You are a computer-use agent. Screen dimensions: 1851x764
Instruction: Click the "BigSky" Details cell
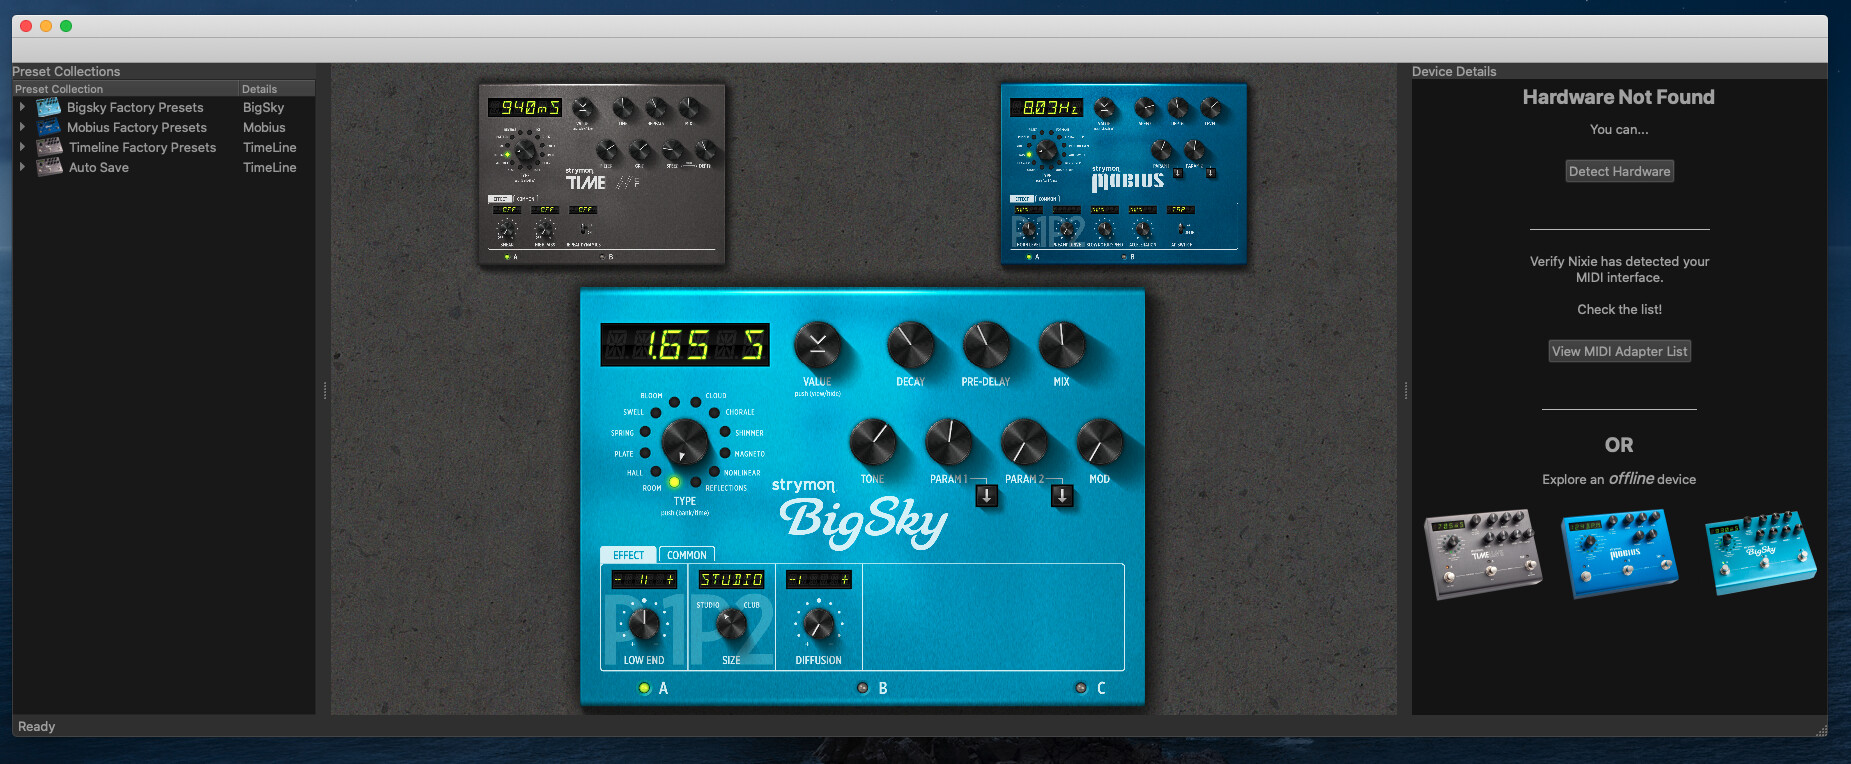[x=264, y=107]
